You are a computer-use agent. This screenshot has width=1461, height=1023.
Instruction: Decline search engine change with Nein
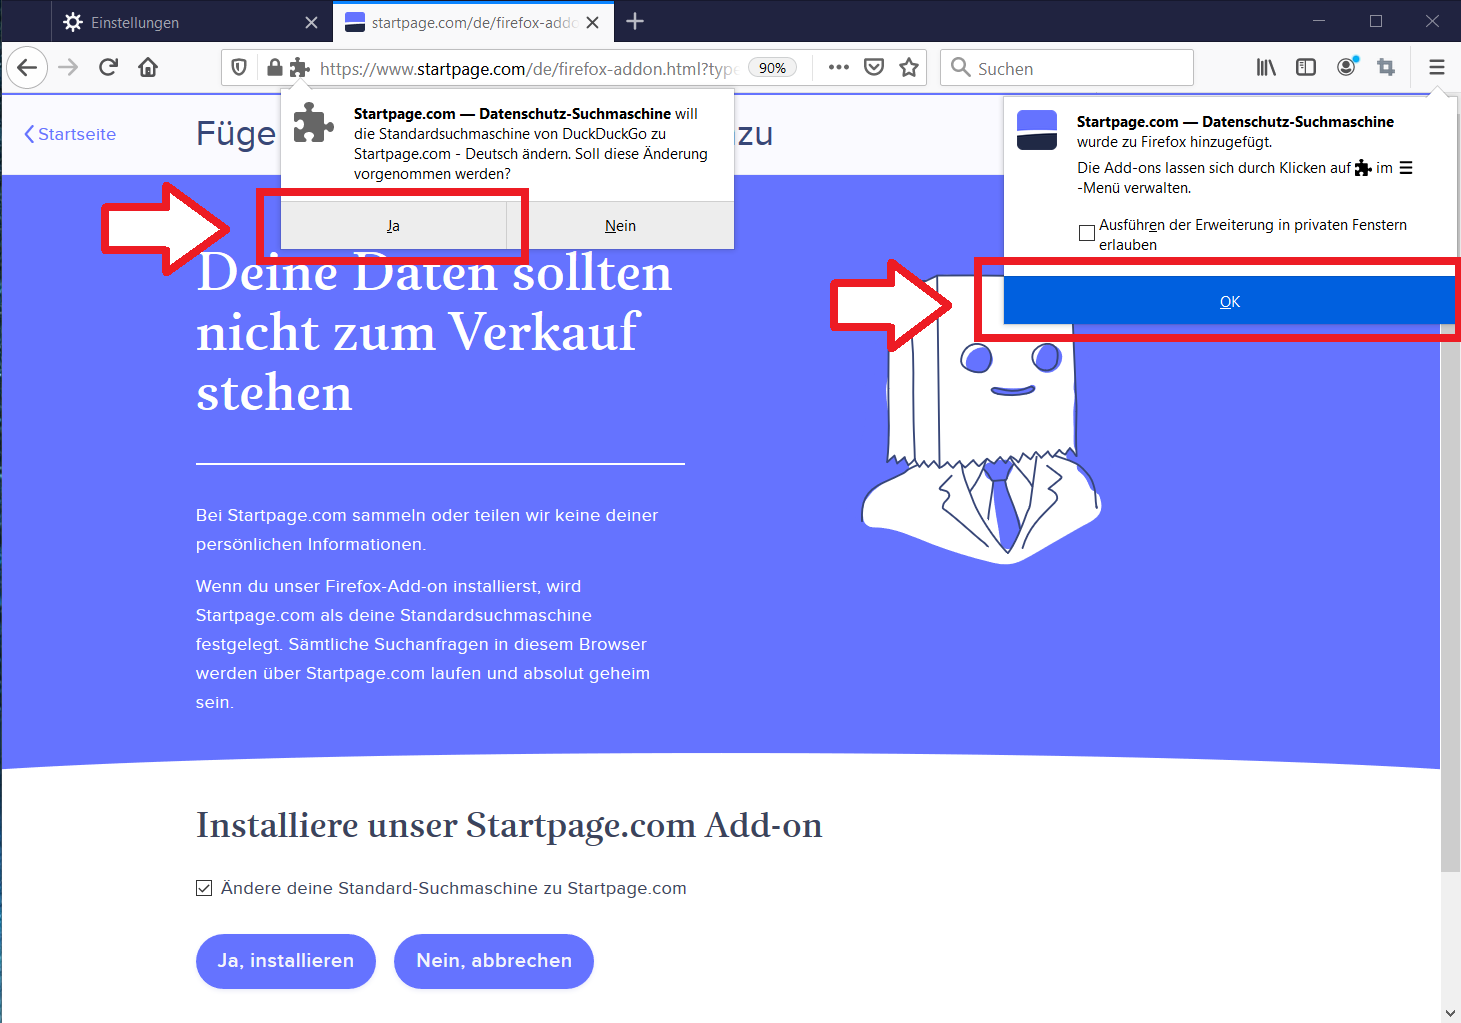pos(620,226)
